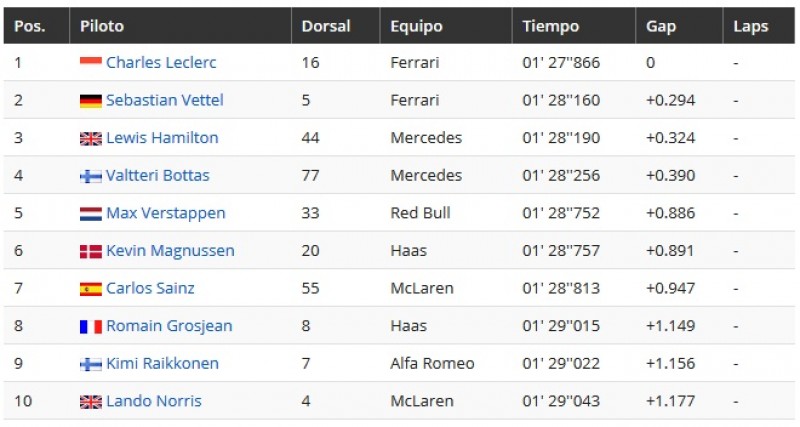The width and height of the screenshot is (800, 427).
Task: Click the French flag beside Romain Grosjean
Action: pyautogui.click(x=91, y=326)
